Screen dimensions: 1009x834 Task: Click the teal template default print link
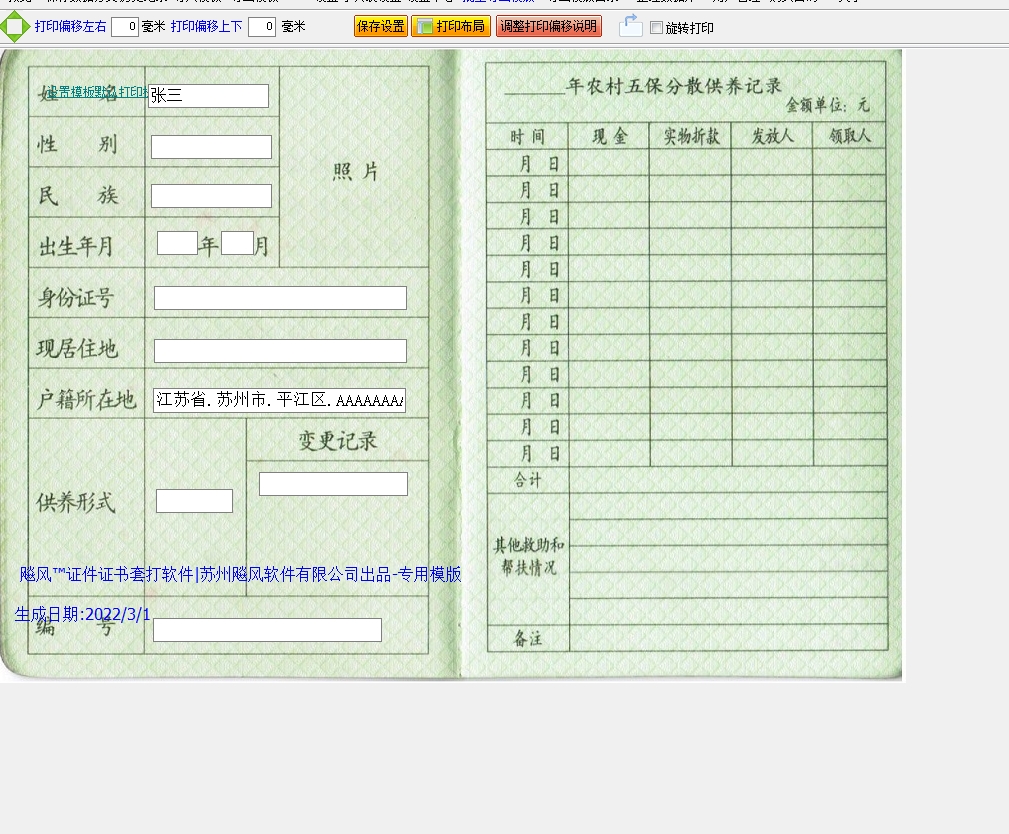[95, 92]
